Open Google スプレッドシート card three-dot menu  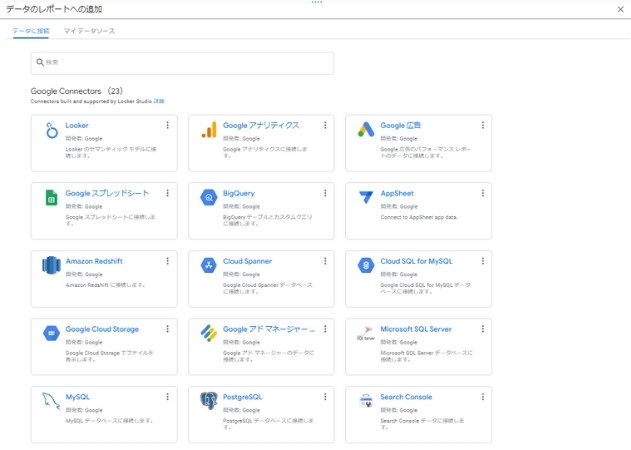(167, 193)
